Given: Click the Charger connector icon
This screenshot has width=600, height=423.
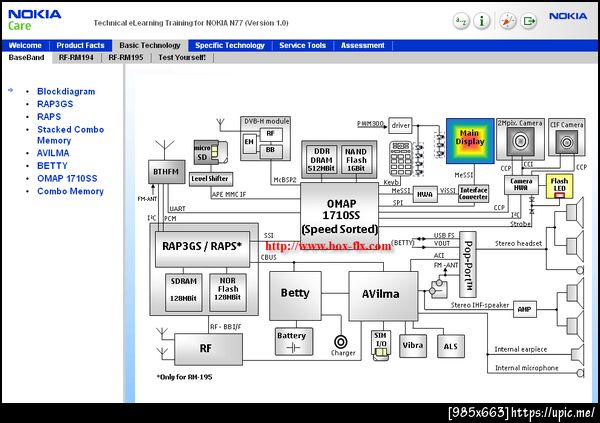Looking at the screenshot, I should click(x=341, y=341).
